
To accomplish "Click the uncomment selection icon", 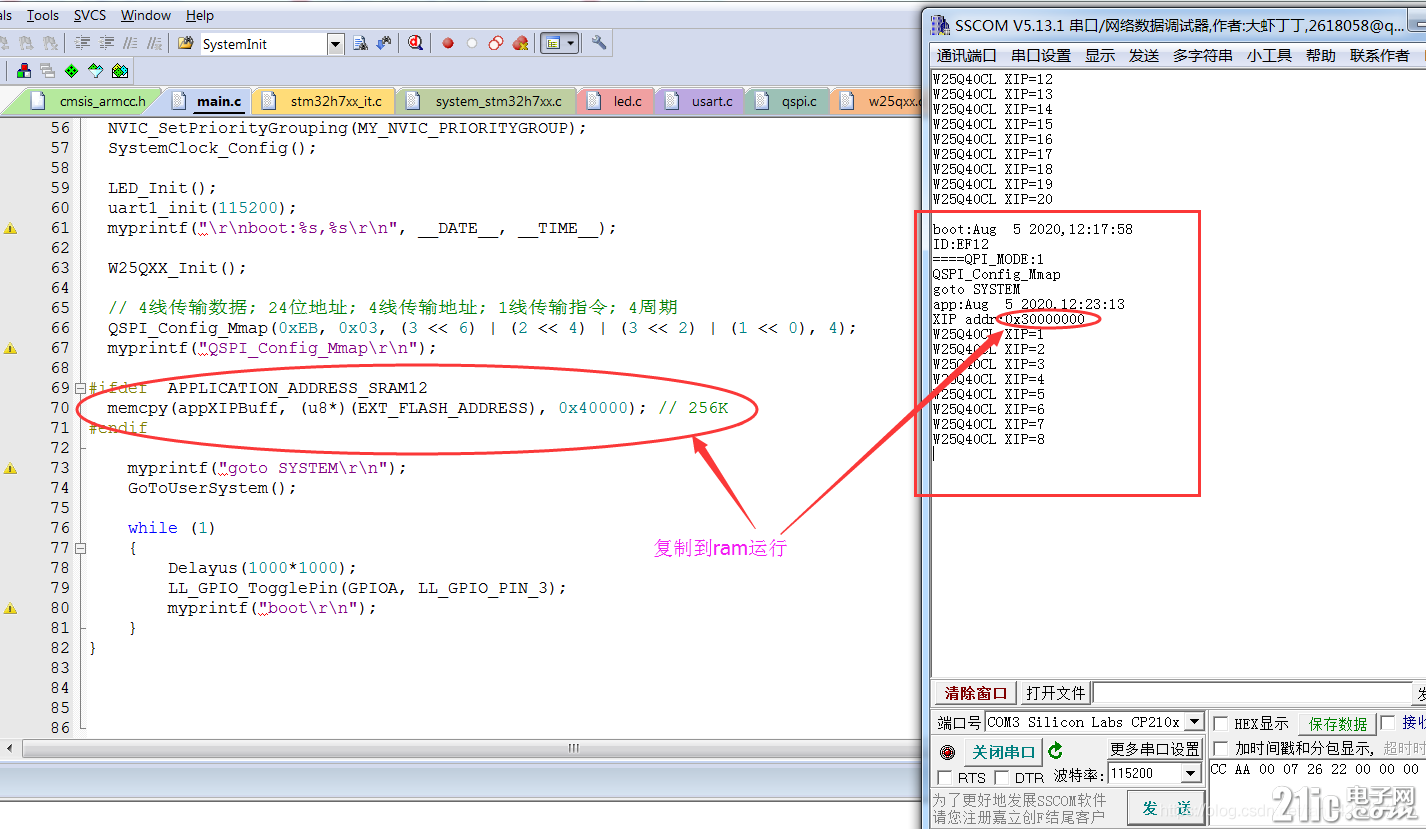I will coord(155,43).
